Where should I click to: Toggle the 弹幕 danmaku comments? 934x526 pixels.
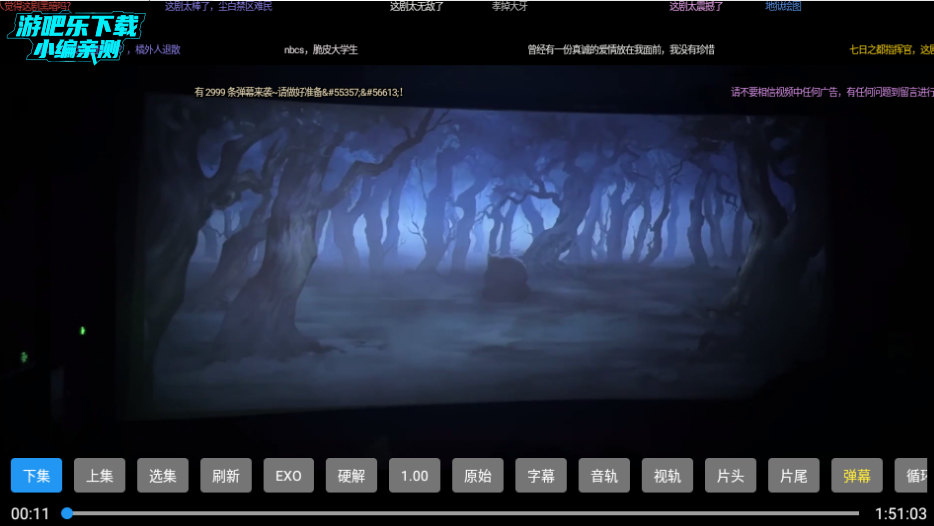coord(857,475)
